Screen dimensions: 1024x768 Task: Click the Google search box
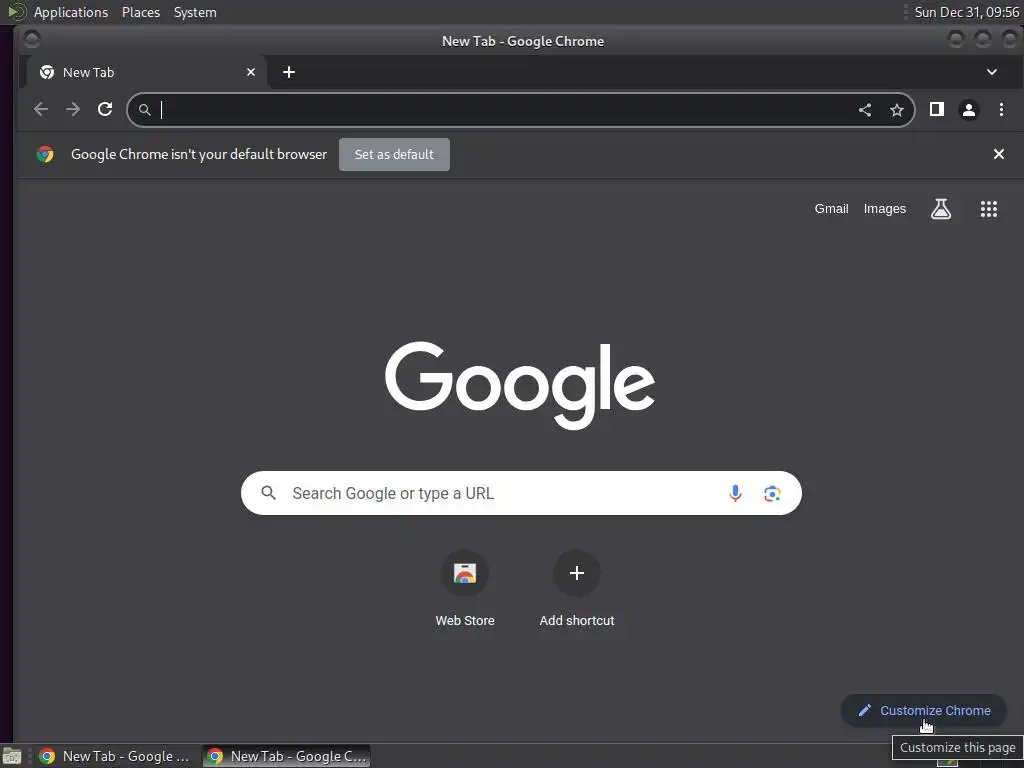click(x=521, y=493)
